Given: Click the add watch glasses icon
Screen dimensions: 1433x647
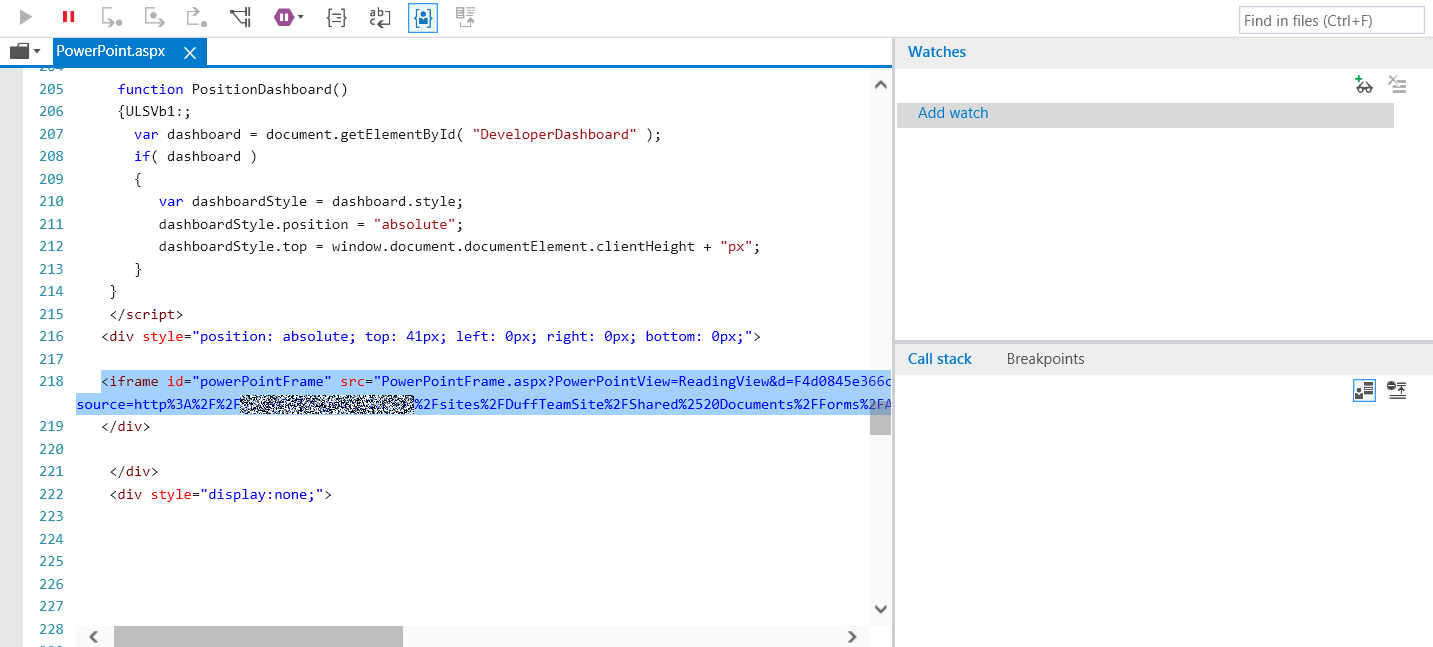Looking at the screenshot, I should 1364,85.
